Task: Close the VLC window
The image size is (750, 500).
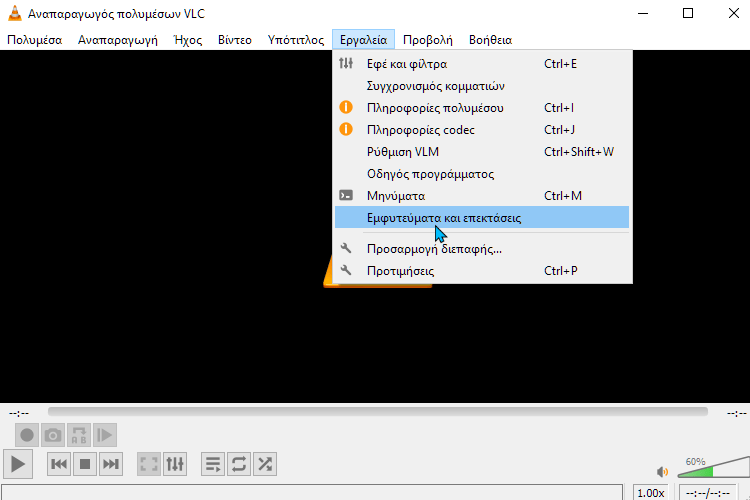Action: 734,13
